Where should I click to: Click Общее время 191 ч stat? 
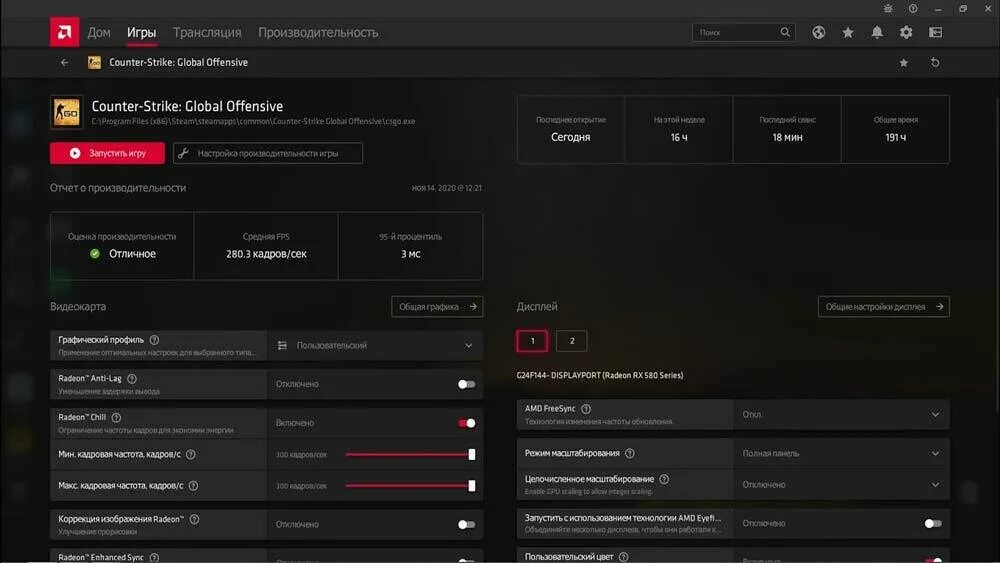pyautogui.click(x=895, y=129)
